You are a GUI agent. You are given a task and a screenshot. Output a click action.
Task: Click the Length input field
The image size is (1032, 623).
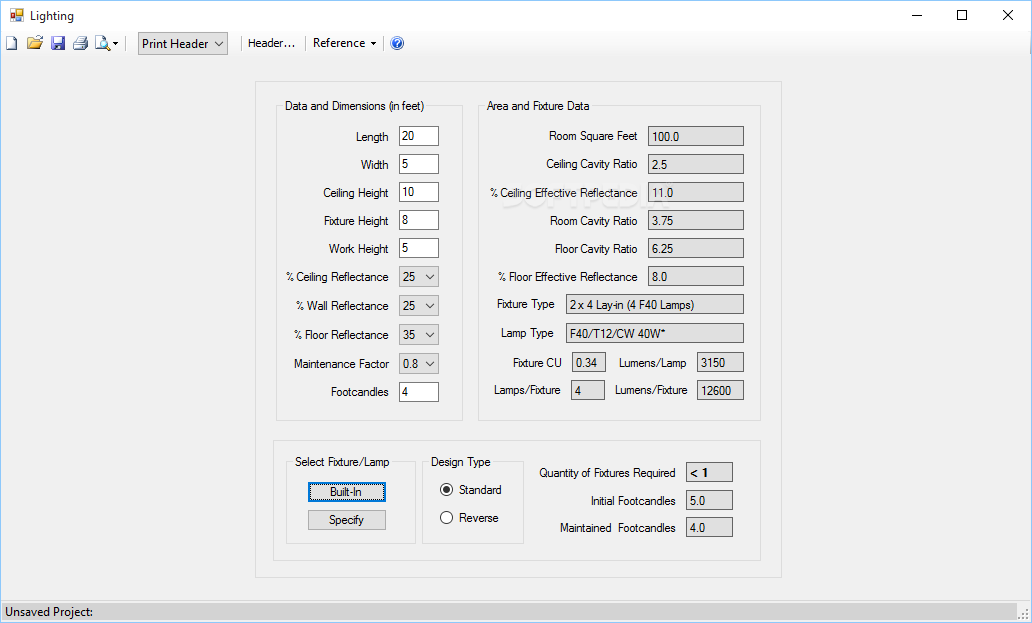click(x=419, y=136)
